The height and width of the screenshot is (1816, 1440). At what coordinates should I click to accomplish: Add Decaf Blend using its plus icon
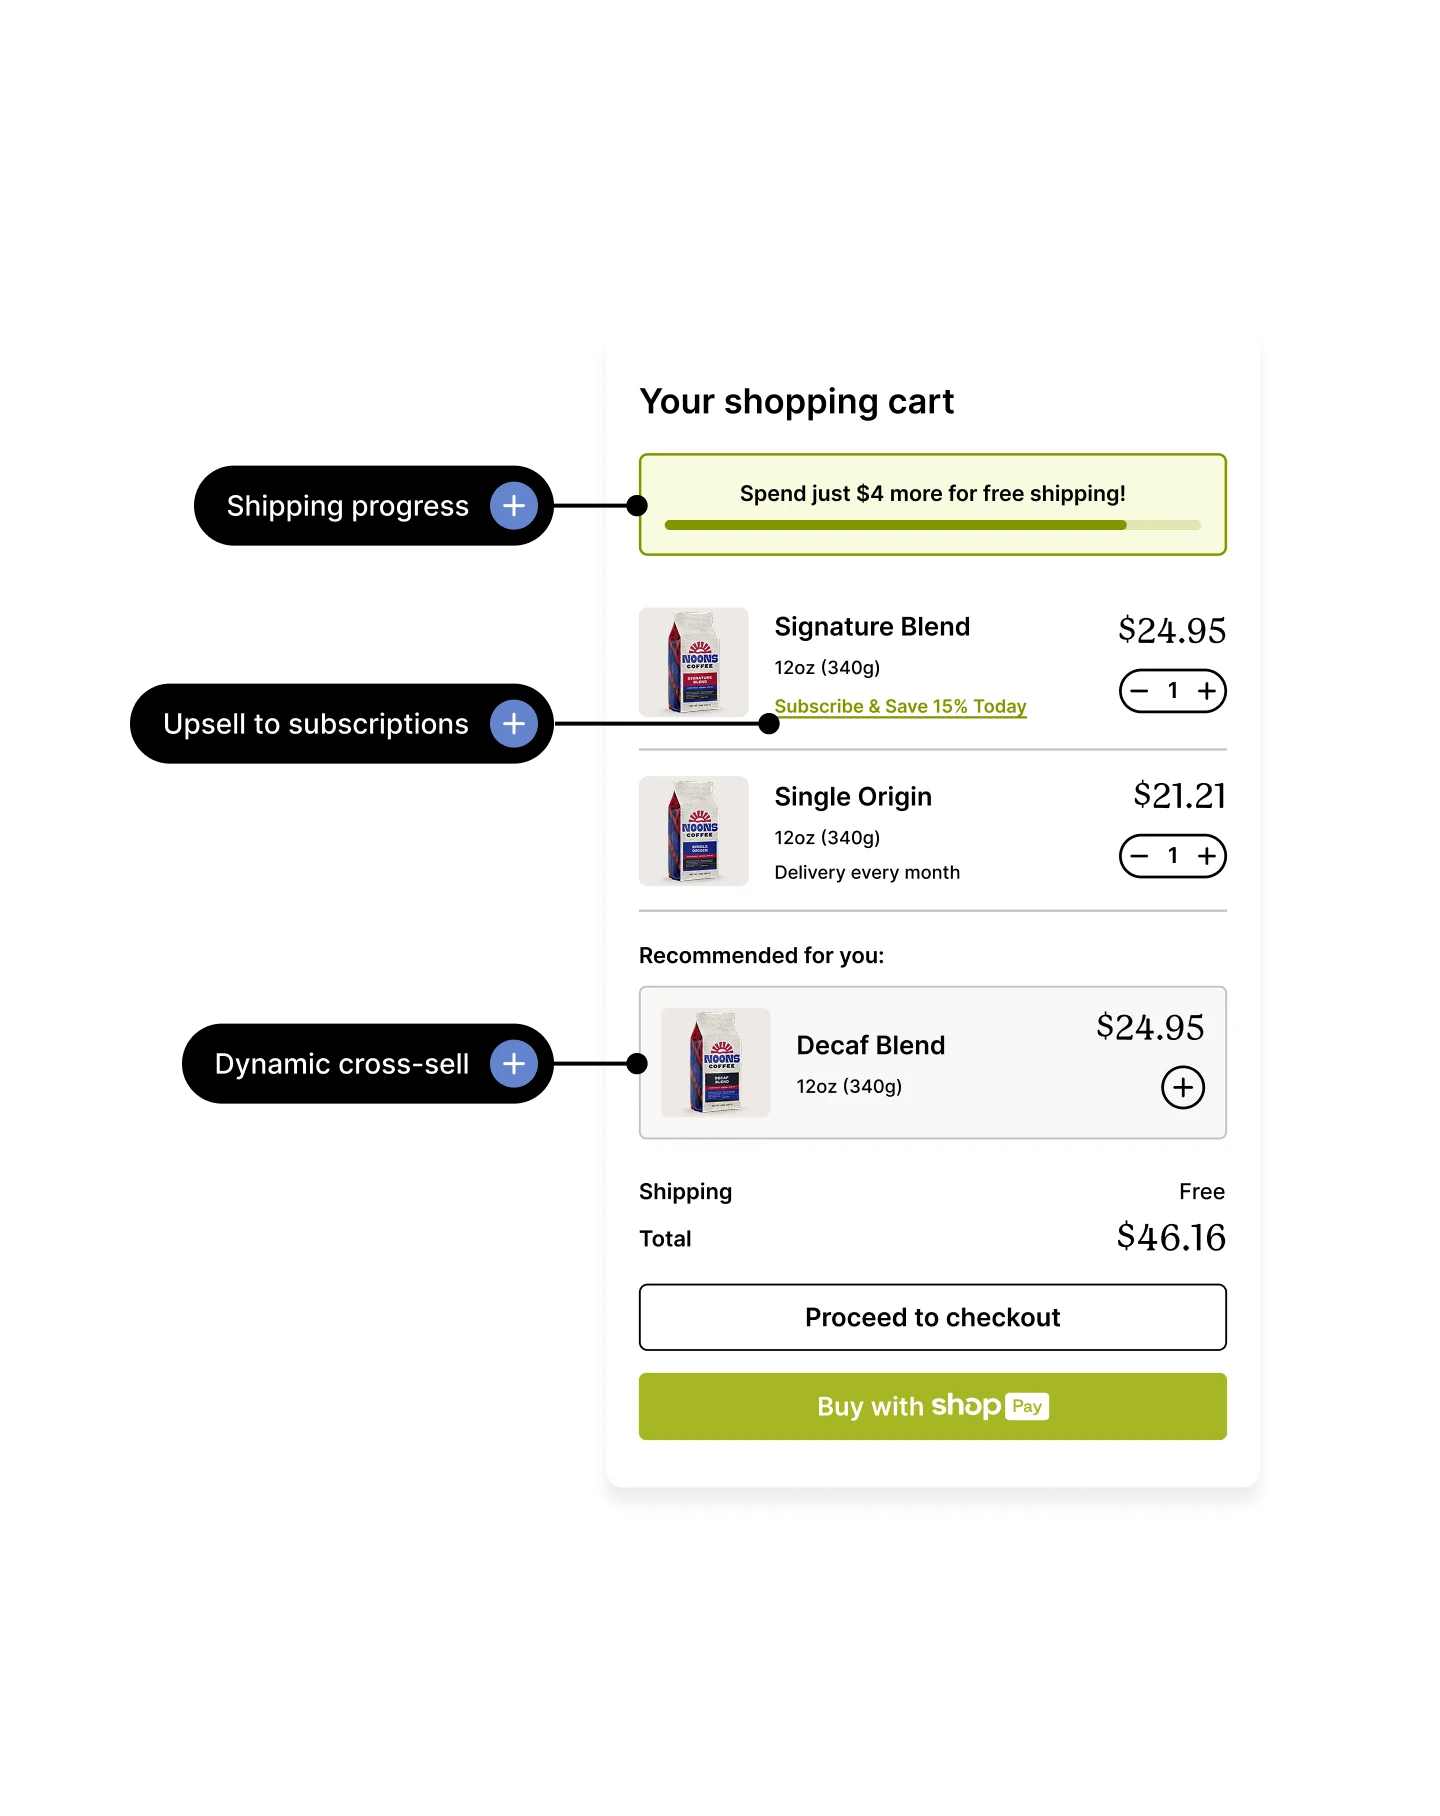click(1181, 1088)
